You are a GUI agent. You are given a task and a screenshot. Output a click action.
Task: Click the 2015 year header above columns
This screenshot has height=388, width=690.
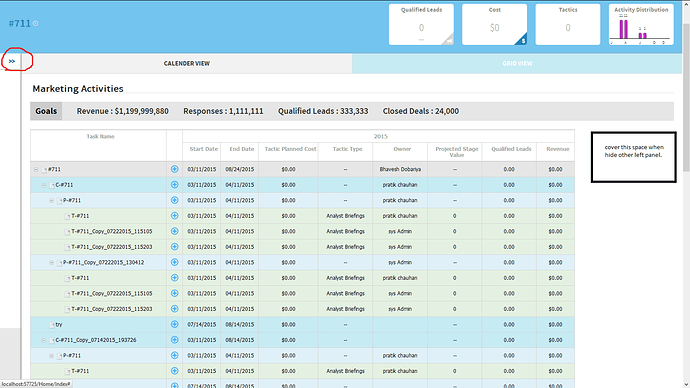click(381, 136)
